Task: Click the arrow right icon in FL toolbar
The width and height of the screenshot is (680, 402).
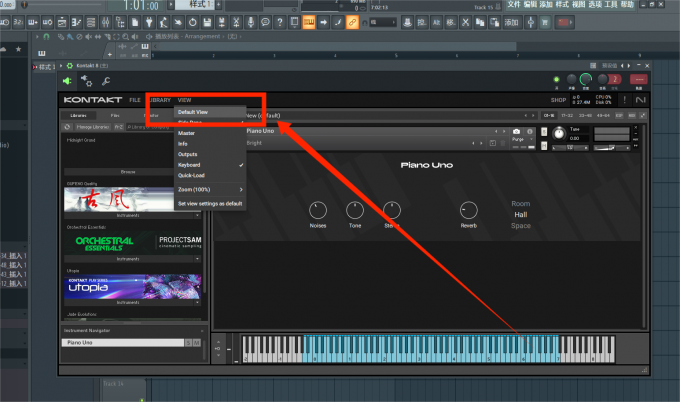Action: [323, 22]
